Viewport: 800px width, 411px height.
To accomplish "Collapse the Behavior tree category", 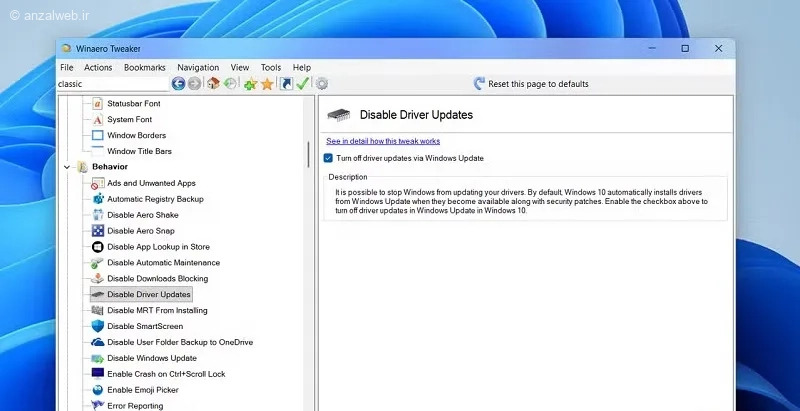I will point(67,167).
